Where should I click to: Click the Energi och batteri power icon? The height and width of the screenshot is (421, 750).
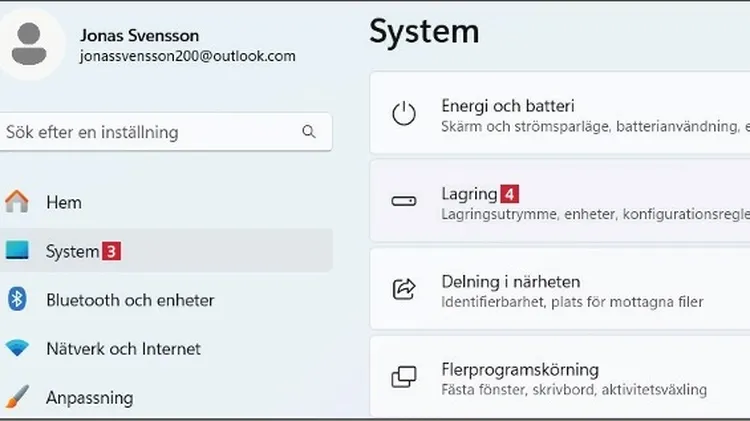[404, 114]
